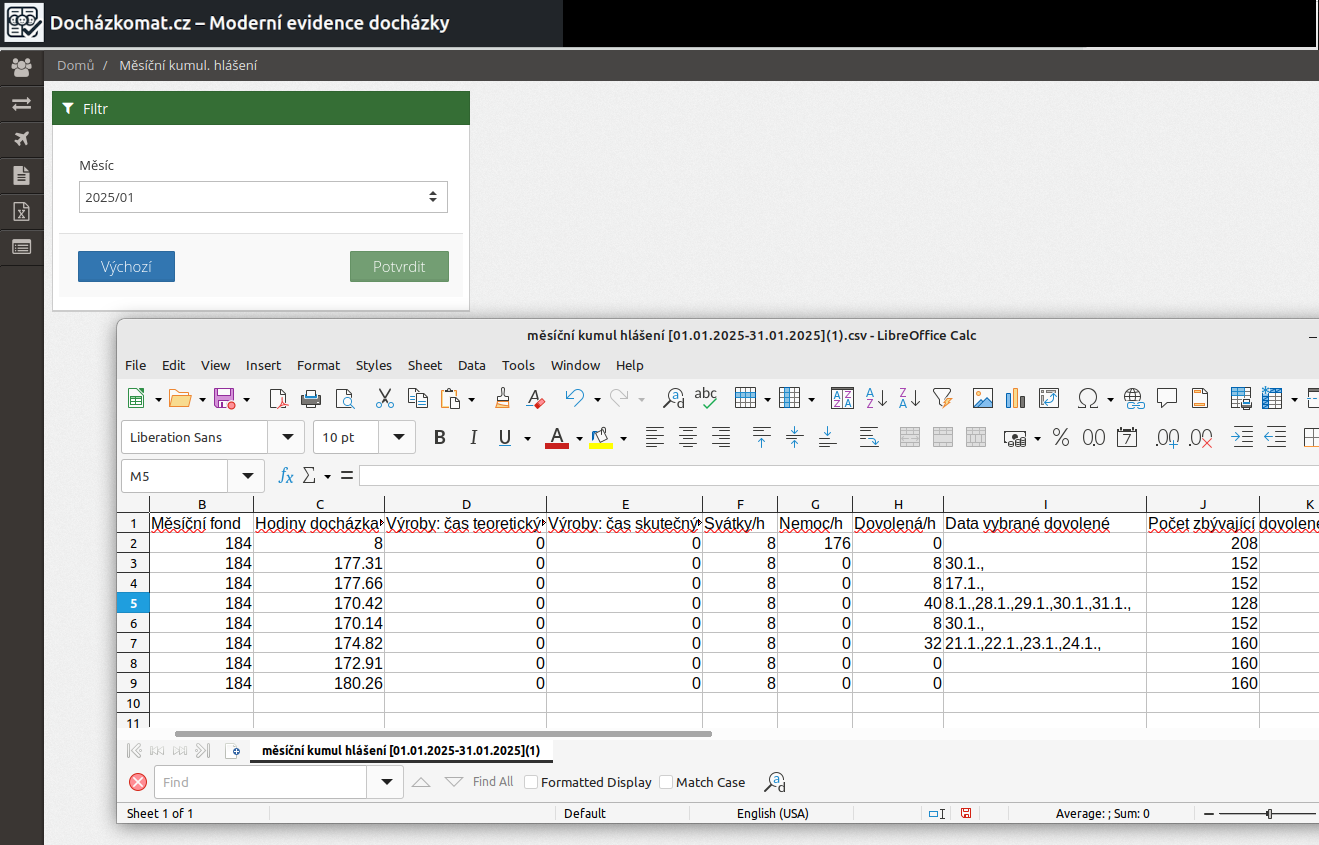Toggle Align Left in formatting toolbar
1319x845 pixels.
[655, 437]
